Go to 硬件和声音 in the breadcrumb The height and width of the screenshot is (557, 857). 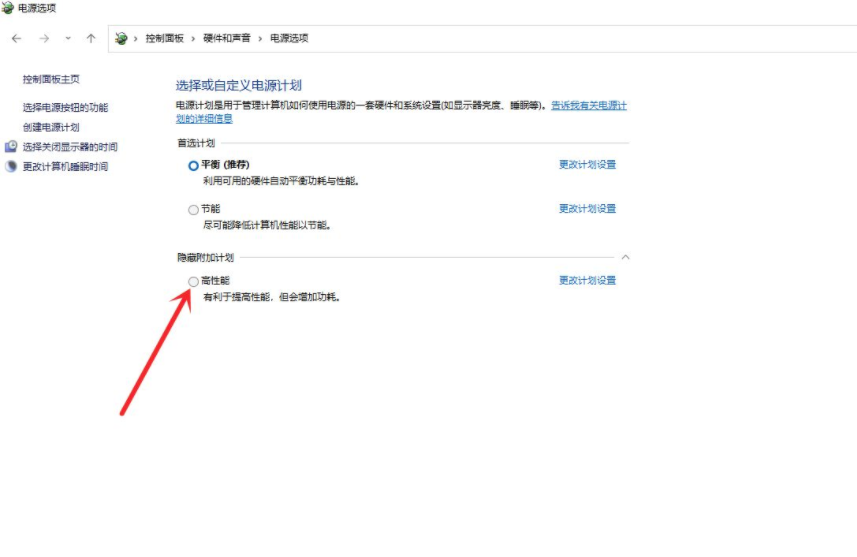click(x=227, y=38)
